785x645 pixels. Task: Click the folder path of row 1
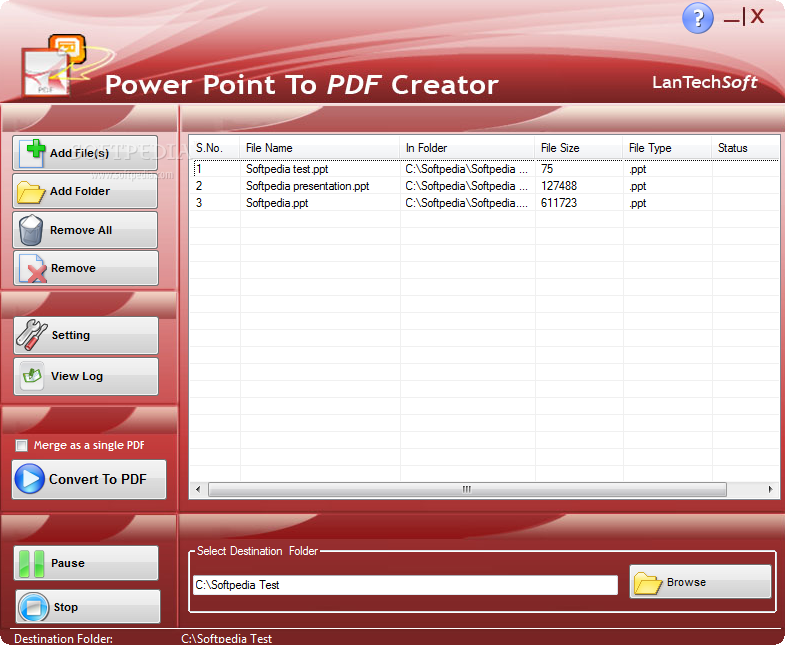coord(467,169)
